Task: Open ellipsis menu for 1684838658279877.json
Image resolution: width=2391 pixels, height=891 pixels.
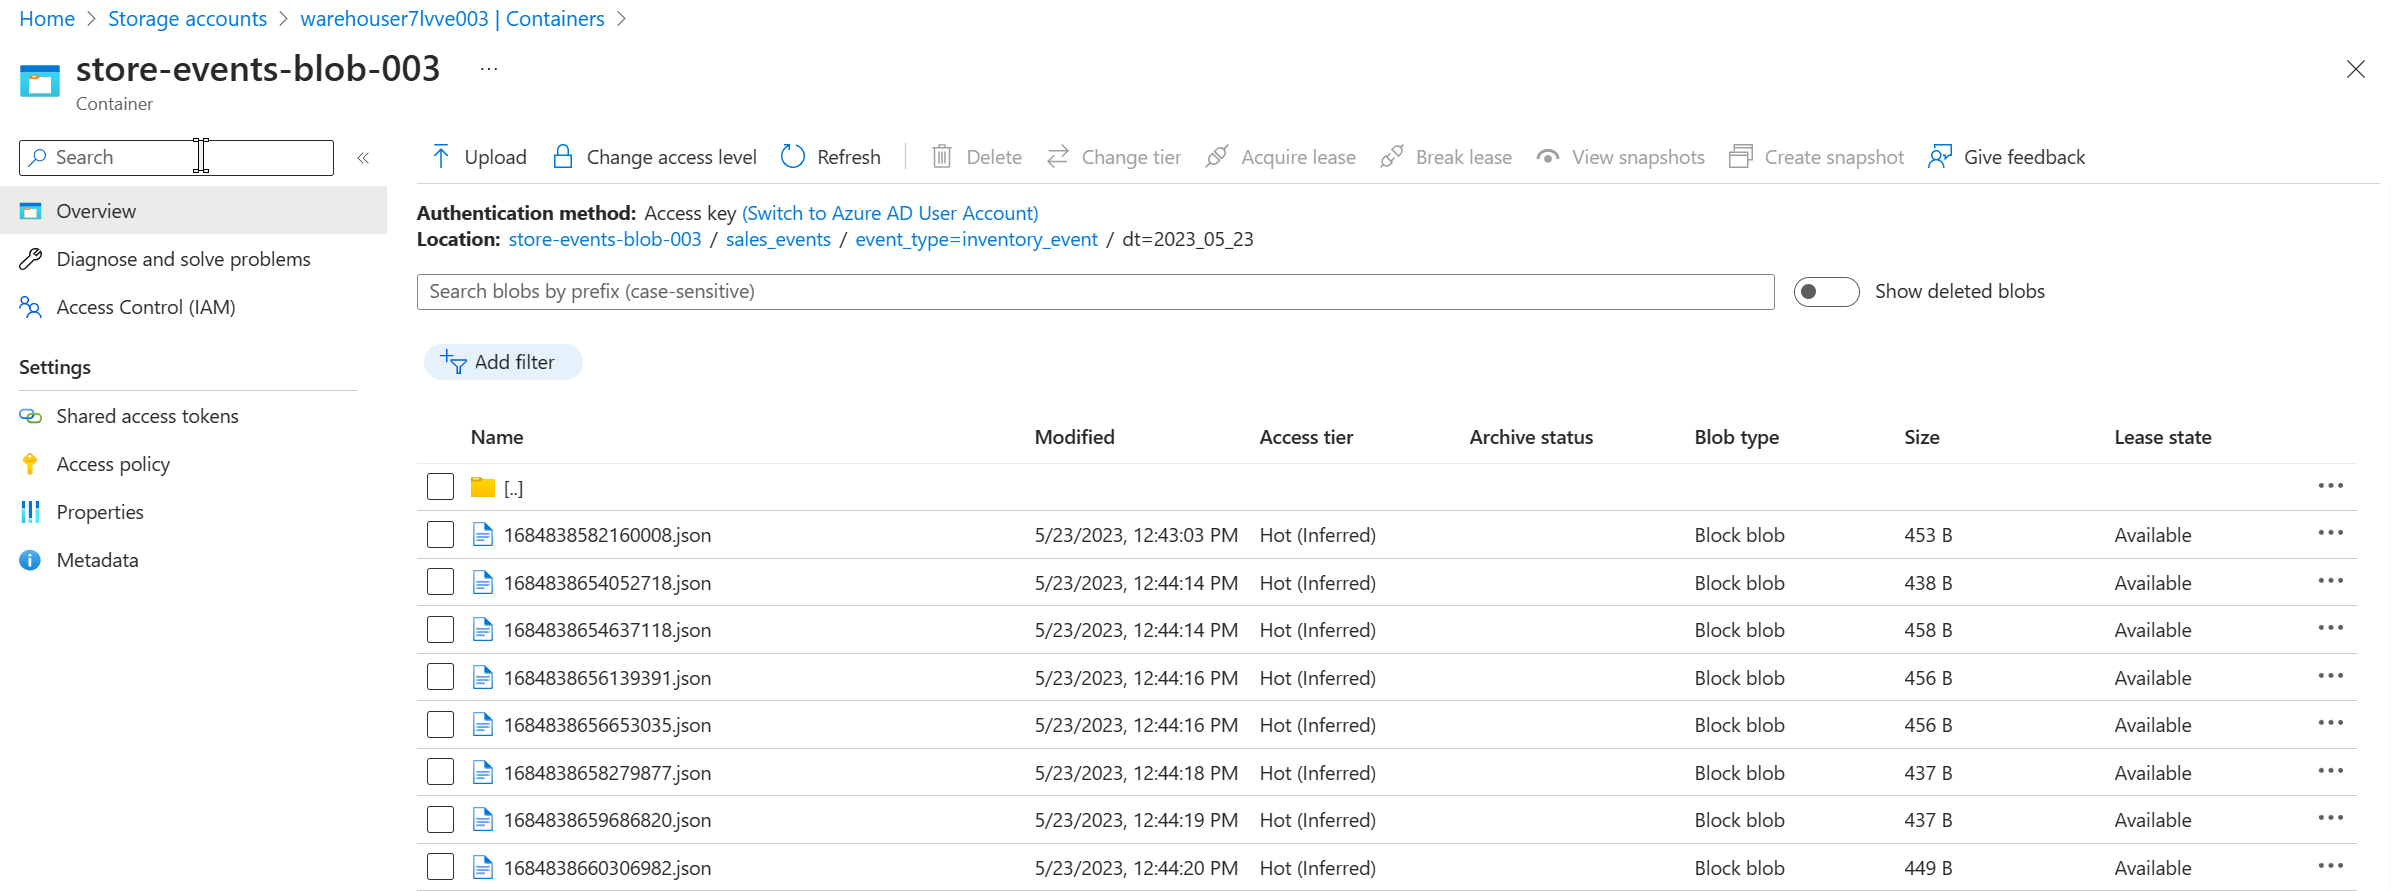Action: 2330,771
